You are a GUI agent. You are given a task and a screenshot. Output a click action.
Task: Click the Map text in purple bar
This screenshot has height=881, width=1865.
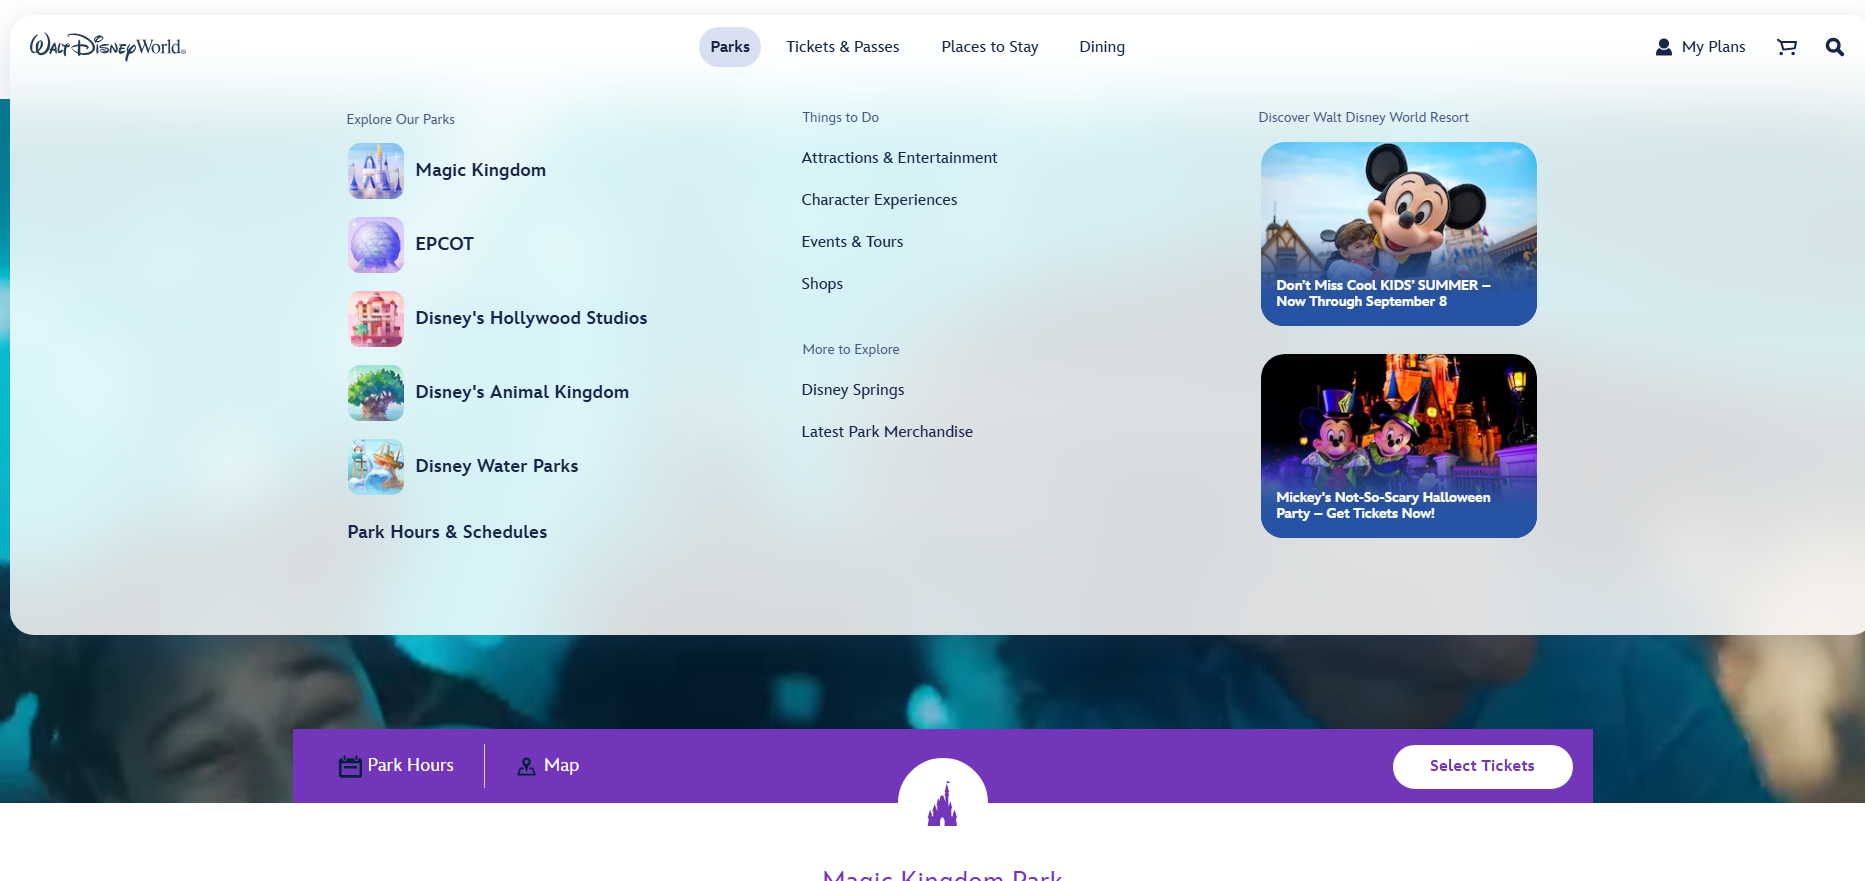tap(562, 765)
